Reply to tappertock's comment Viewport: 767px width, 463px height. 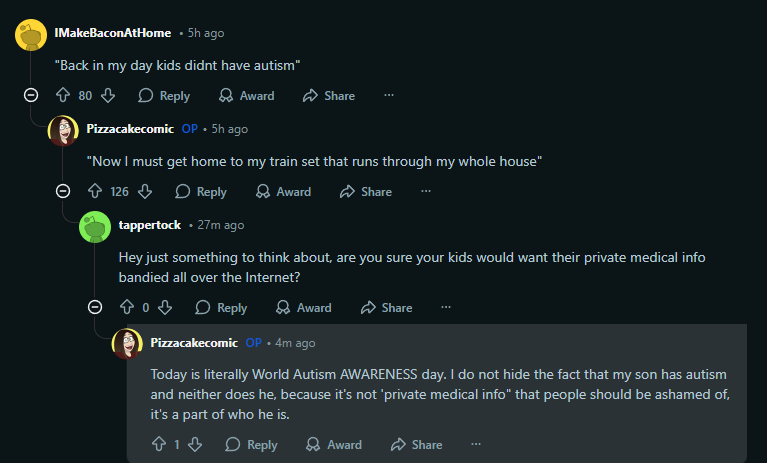221,308
